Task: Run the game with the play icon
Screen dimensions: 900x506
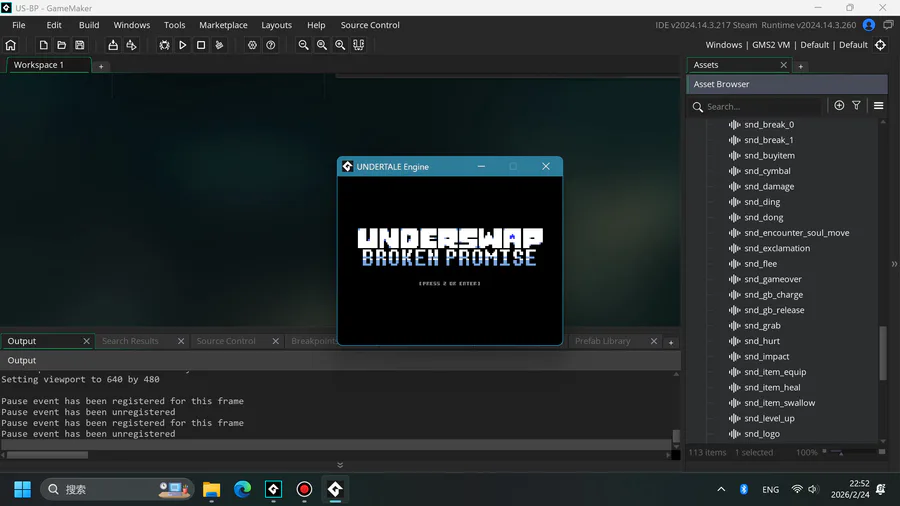Action: tap(183, 45)
